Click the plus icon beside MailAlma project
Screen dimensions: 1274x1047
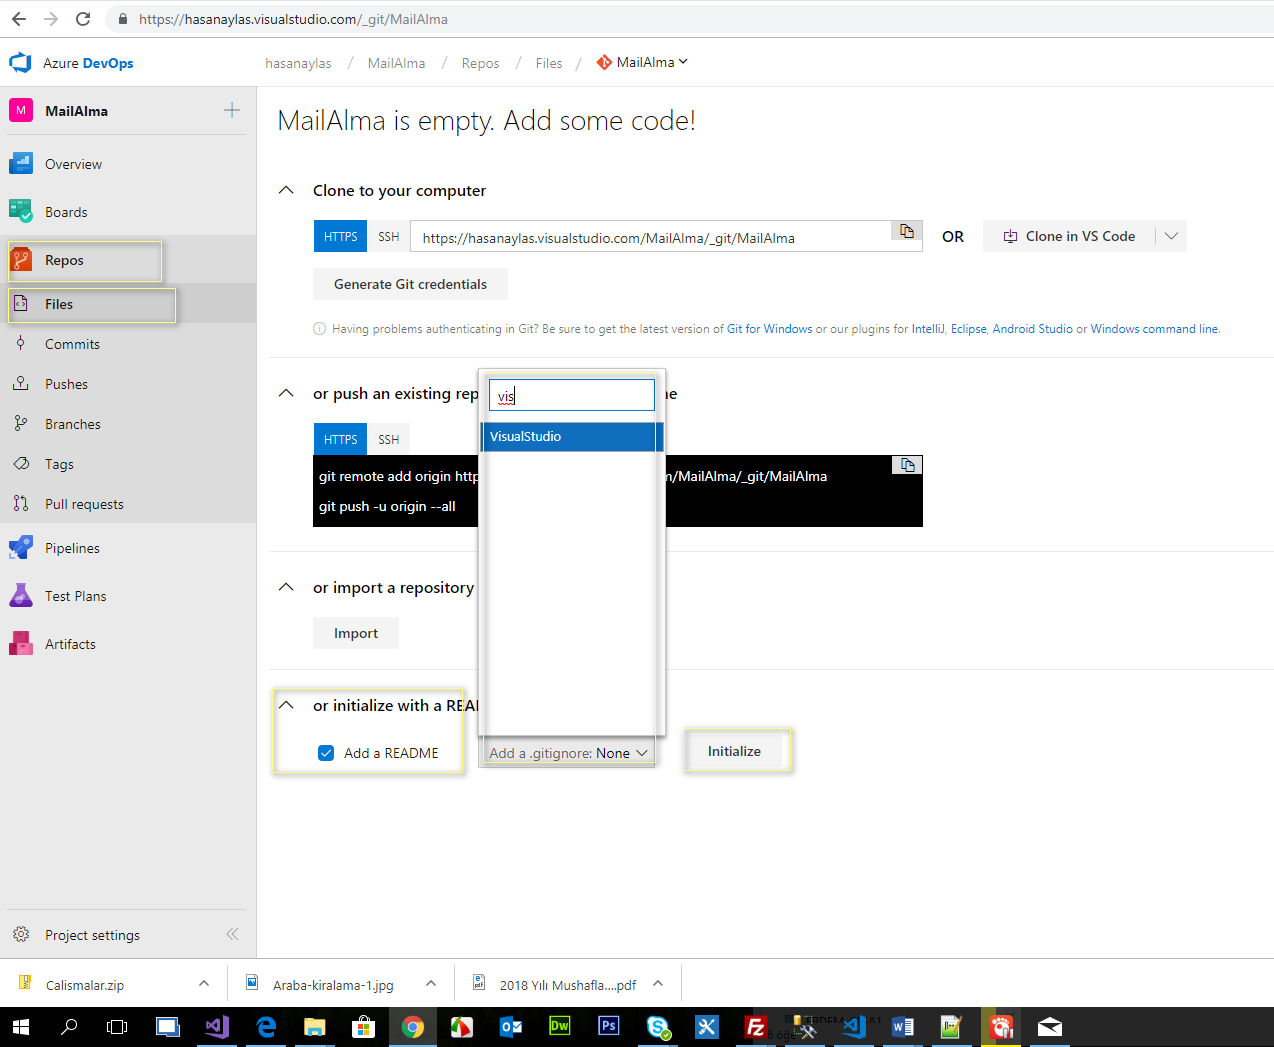point(232,110)
